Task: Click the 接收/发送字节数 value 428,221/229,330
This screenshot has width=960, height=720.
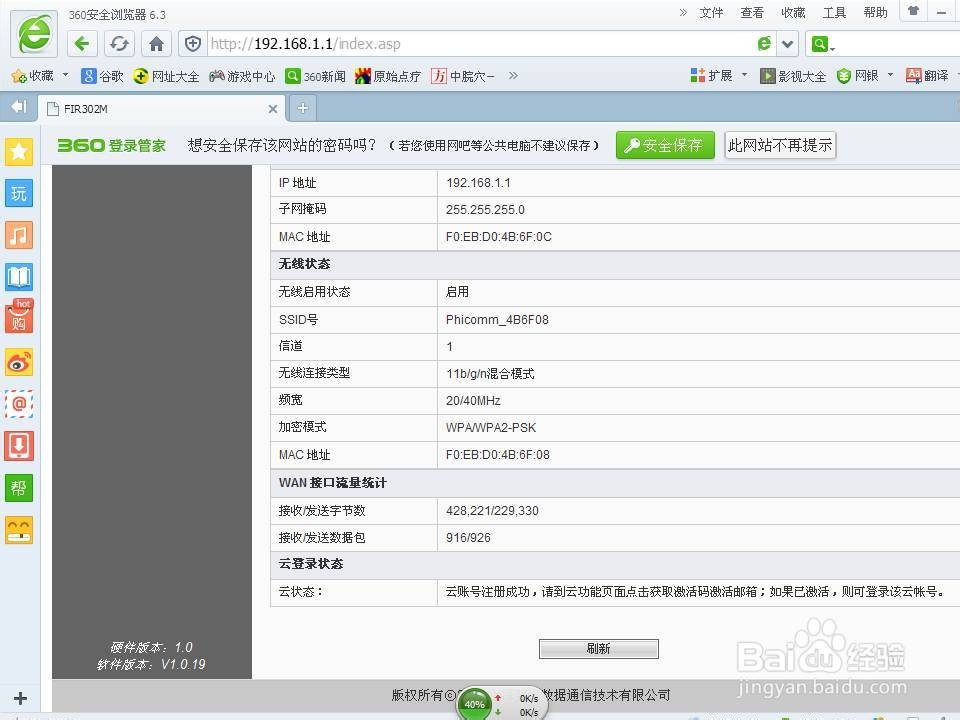Action: pos(492,511)
